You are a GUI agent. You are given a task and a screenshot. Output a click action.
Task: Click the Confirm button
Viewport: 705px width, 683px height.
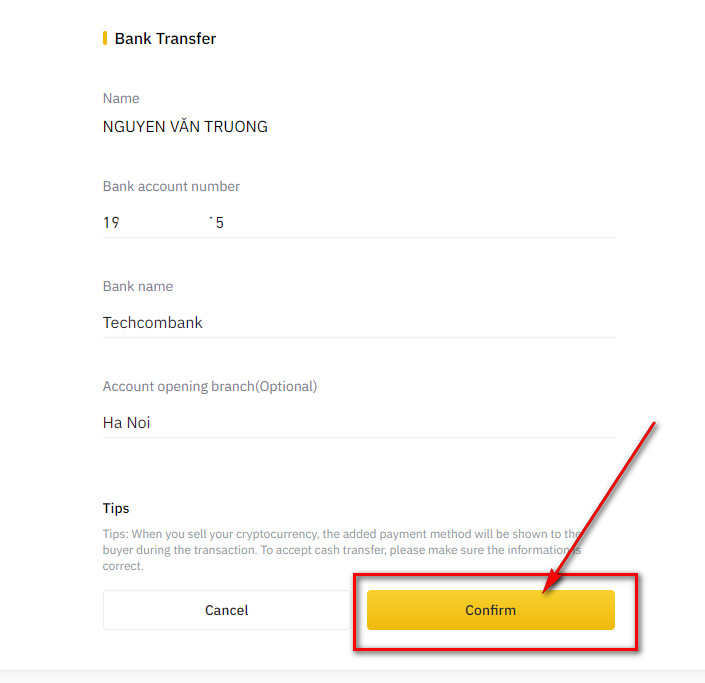(490, 610)
